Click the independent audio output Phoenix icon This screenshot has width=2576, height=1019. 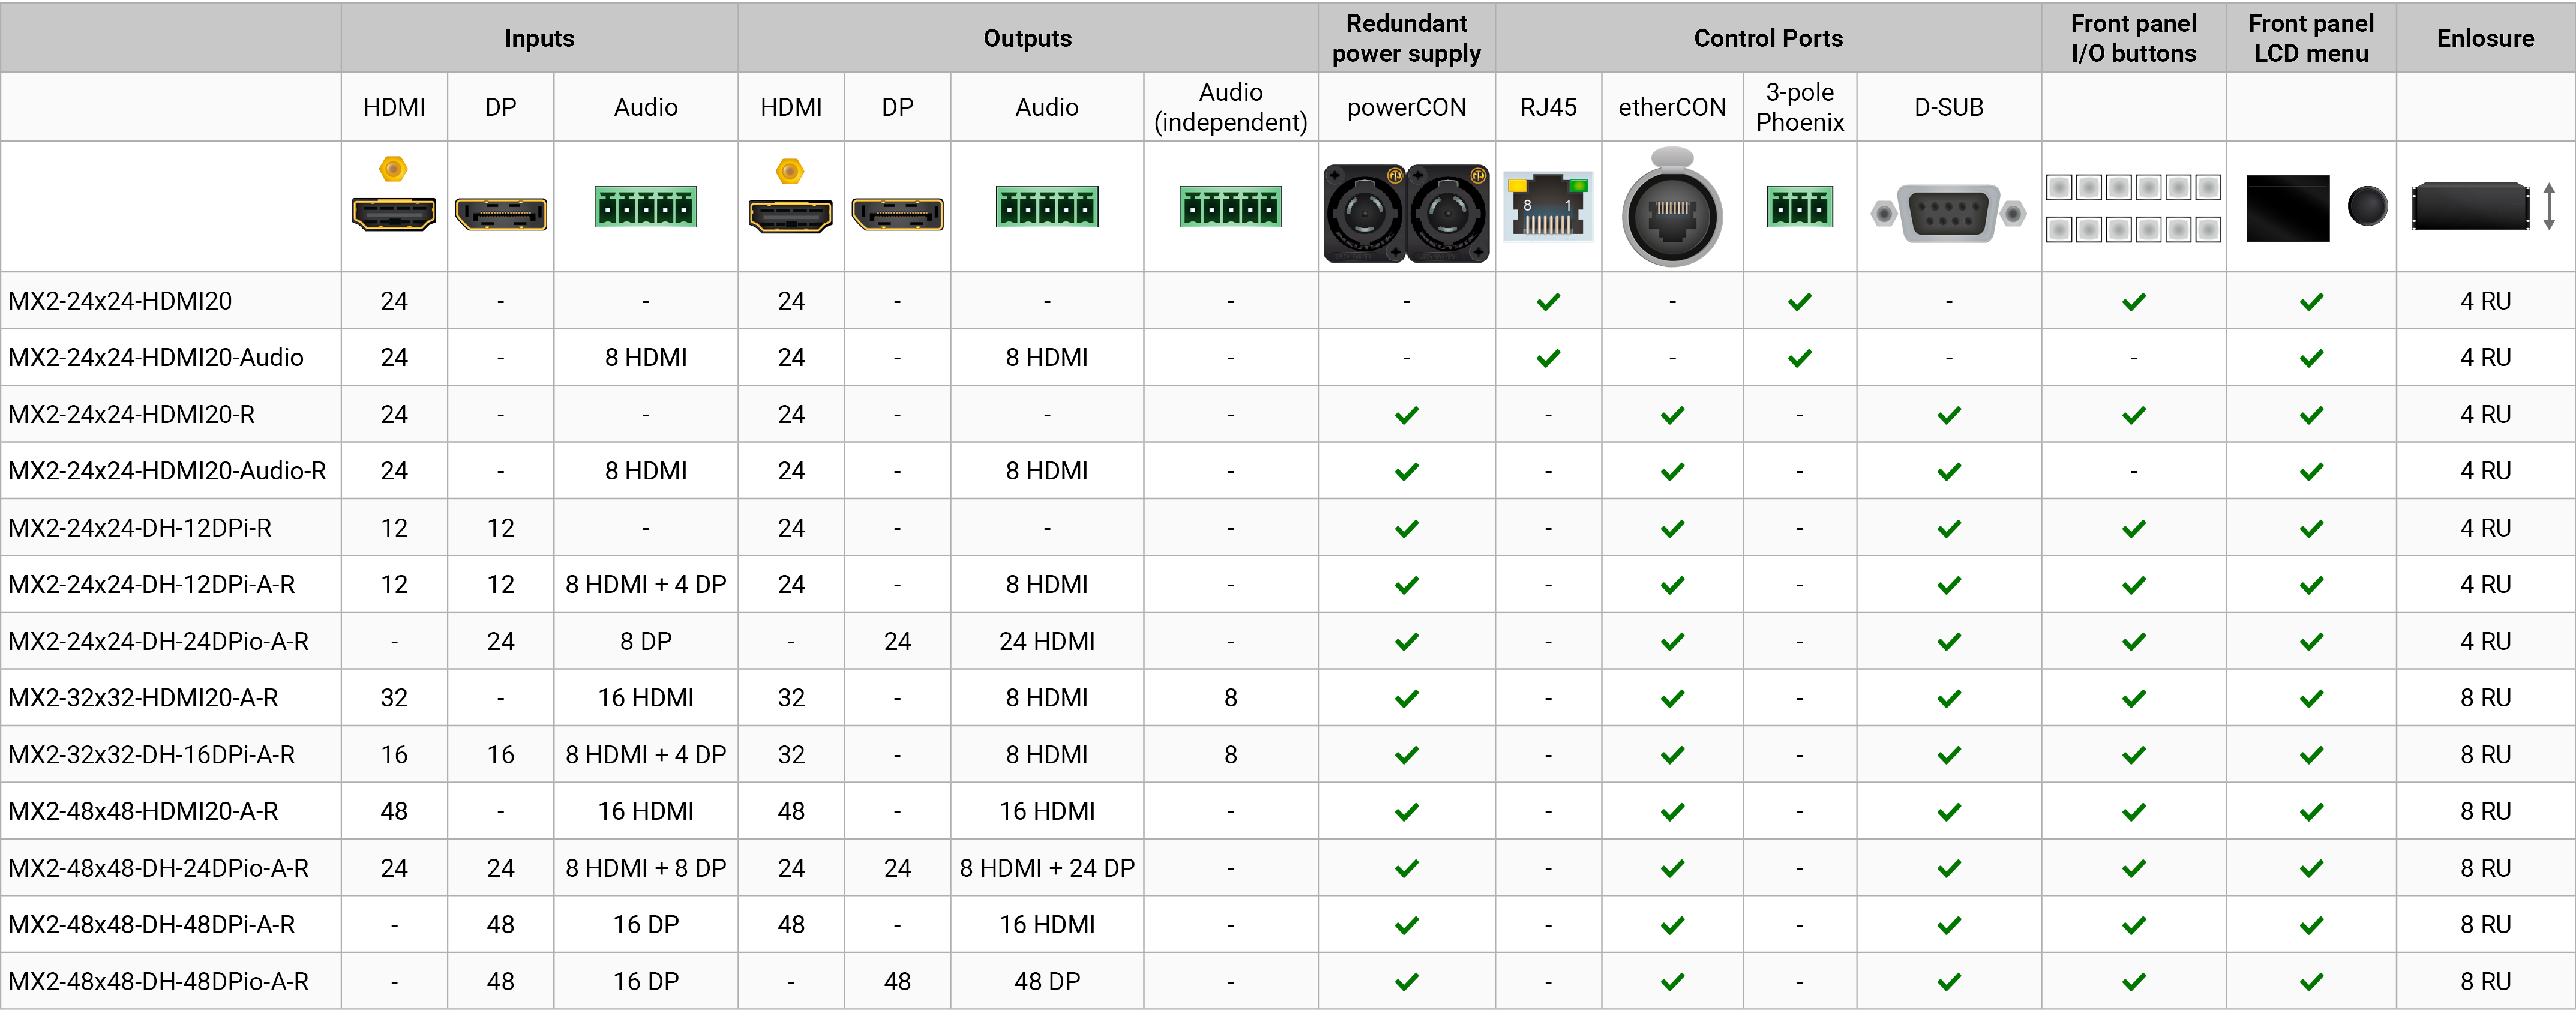(x=1230, y=207)
